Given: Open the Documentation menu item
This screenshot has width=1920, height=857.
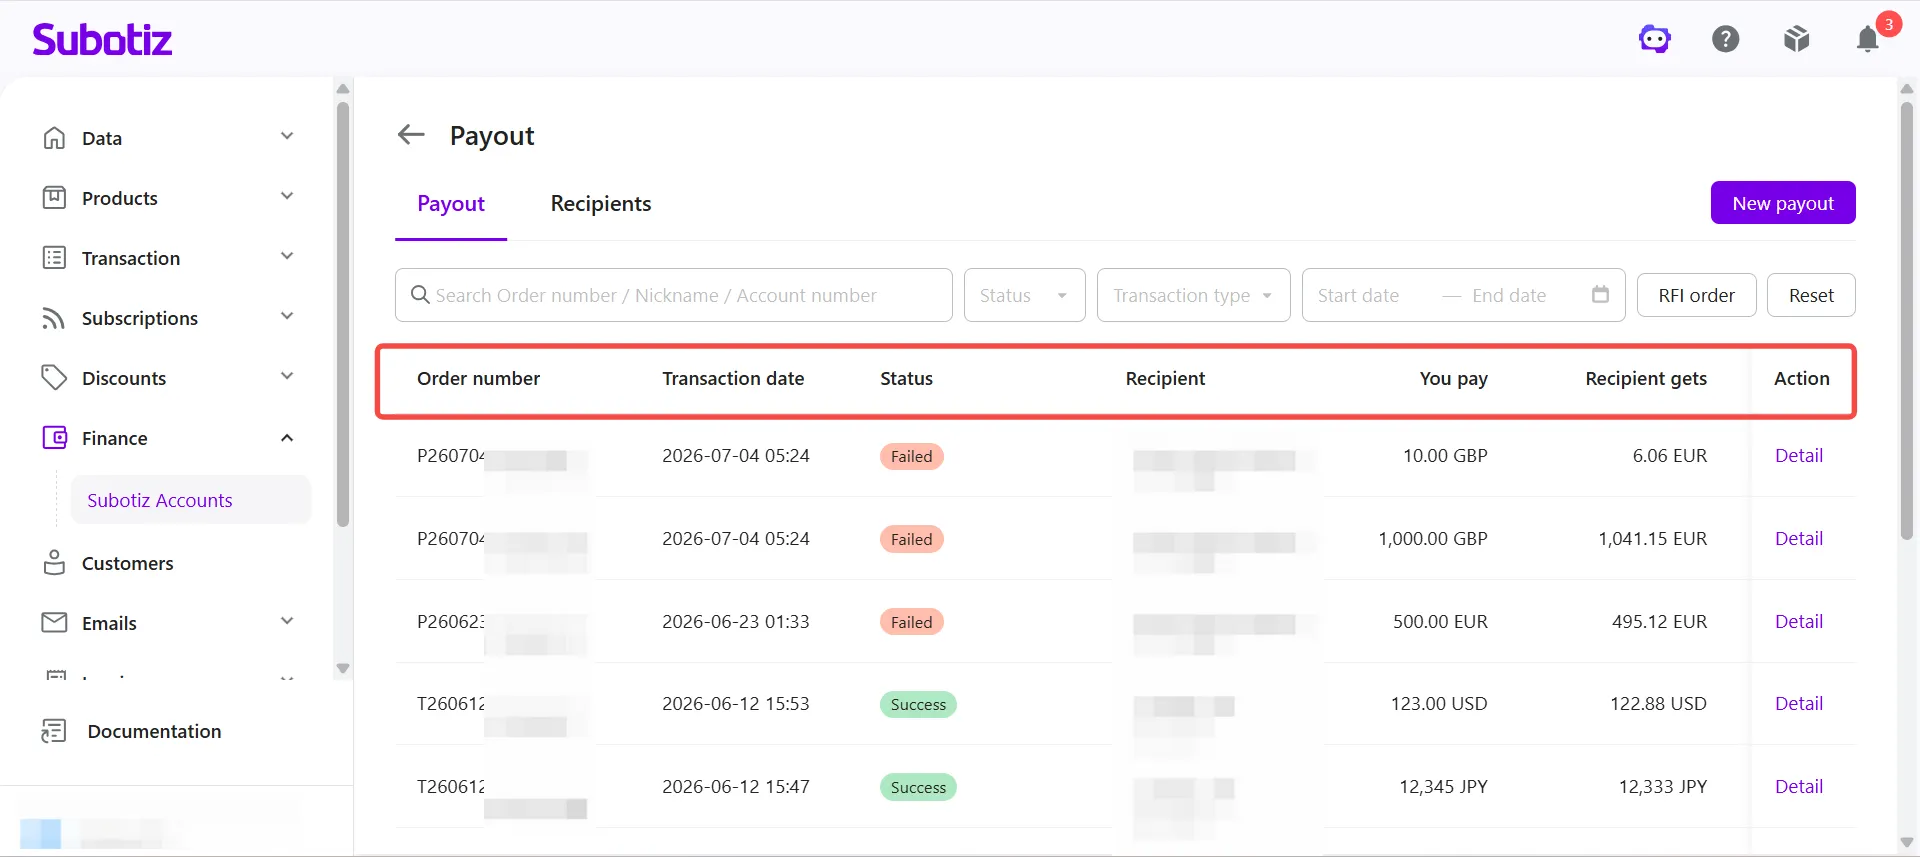Looking at the screenshot, I should pyautogui.click(x=154, y=731).
